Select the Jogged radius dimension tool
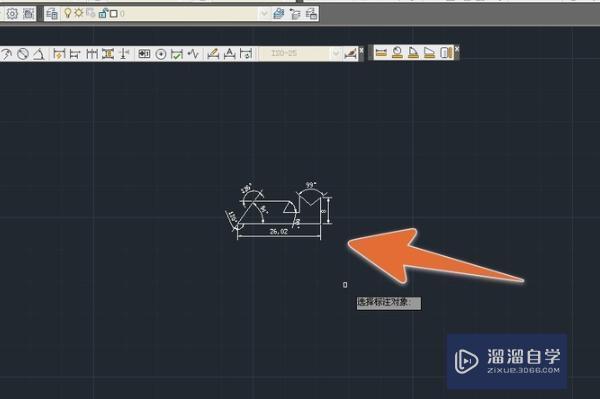This screenshot has width=600, height=399. coord(7,54)
